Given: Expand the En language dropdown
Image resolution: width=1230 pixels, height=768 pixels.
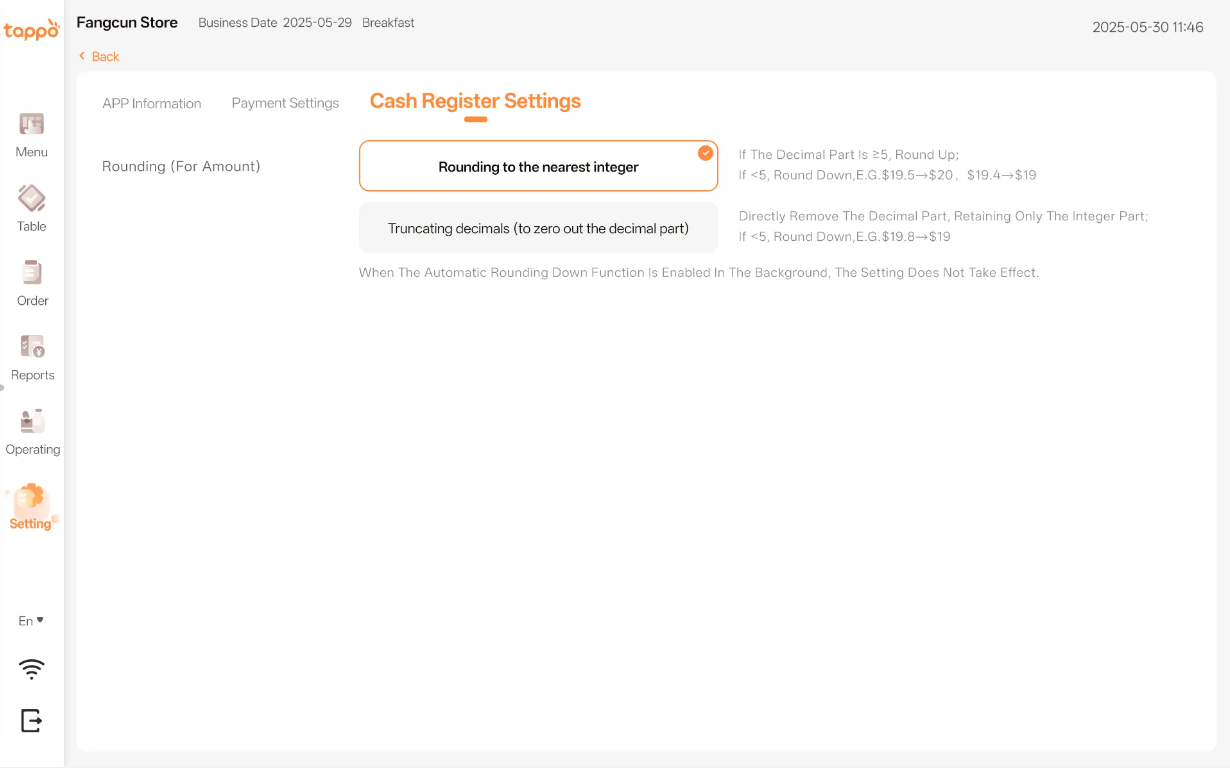Looking at the screenshot, I should (31, 621).
